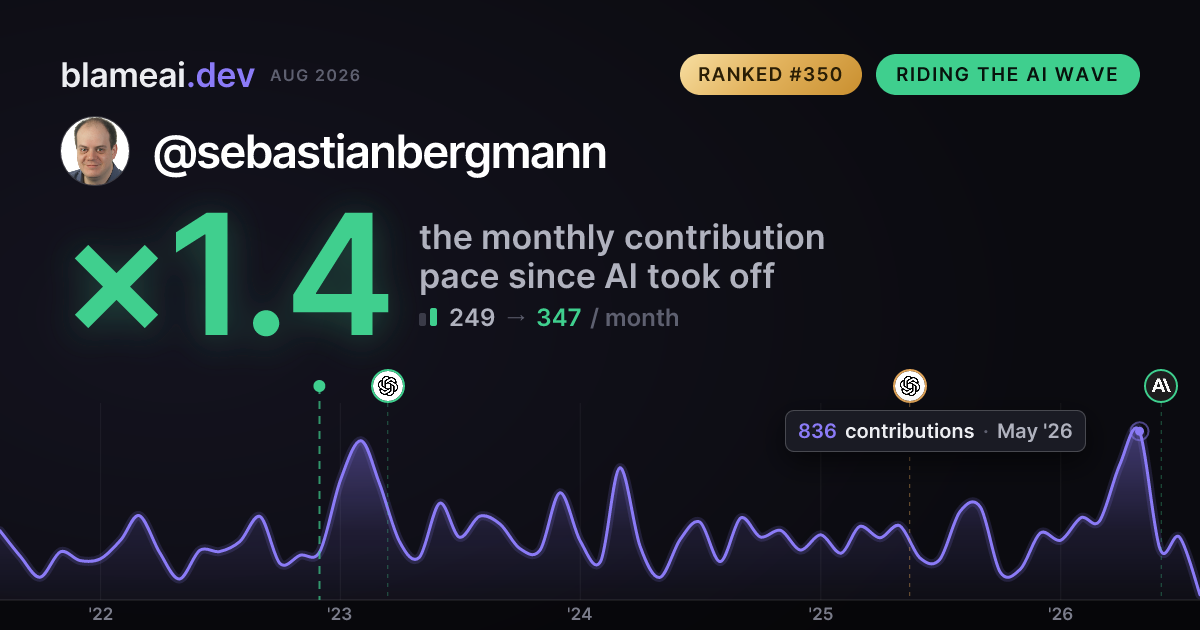Screen dimensions: 1200x630
Task: Click the AUG 2026 date label
Action: coord(315,76)
